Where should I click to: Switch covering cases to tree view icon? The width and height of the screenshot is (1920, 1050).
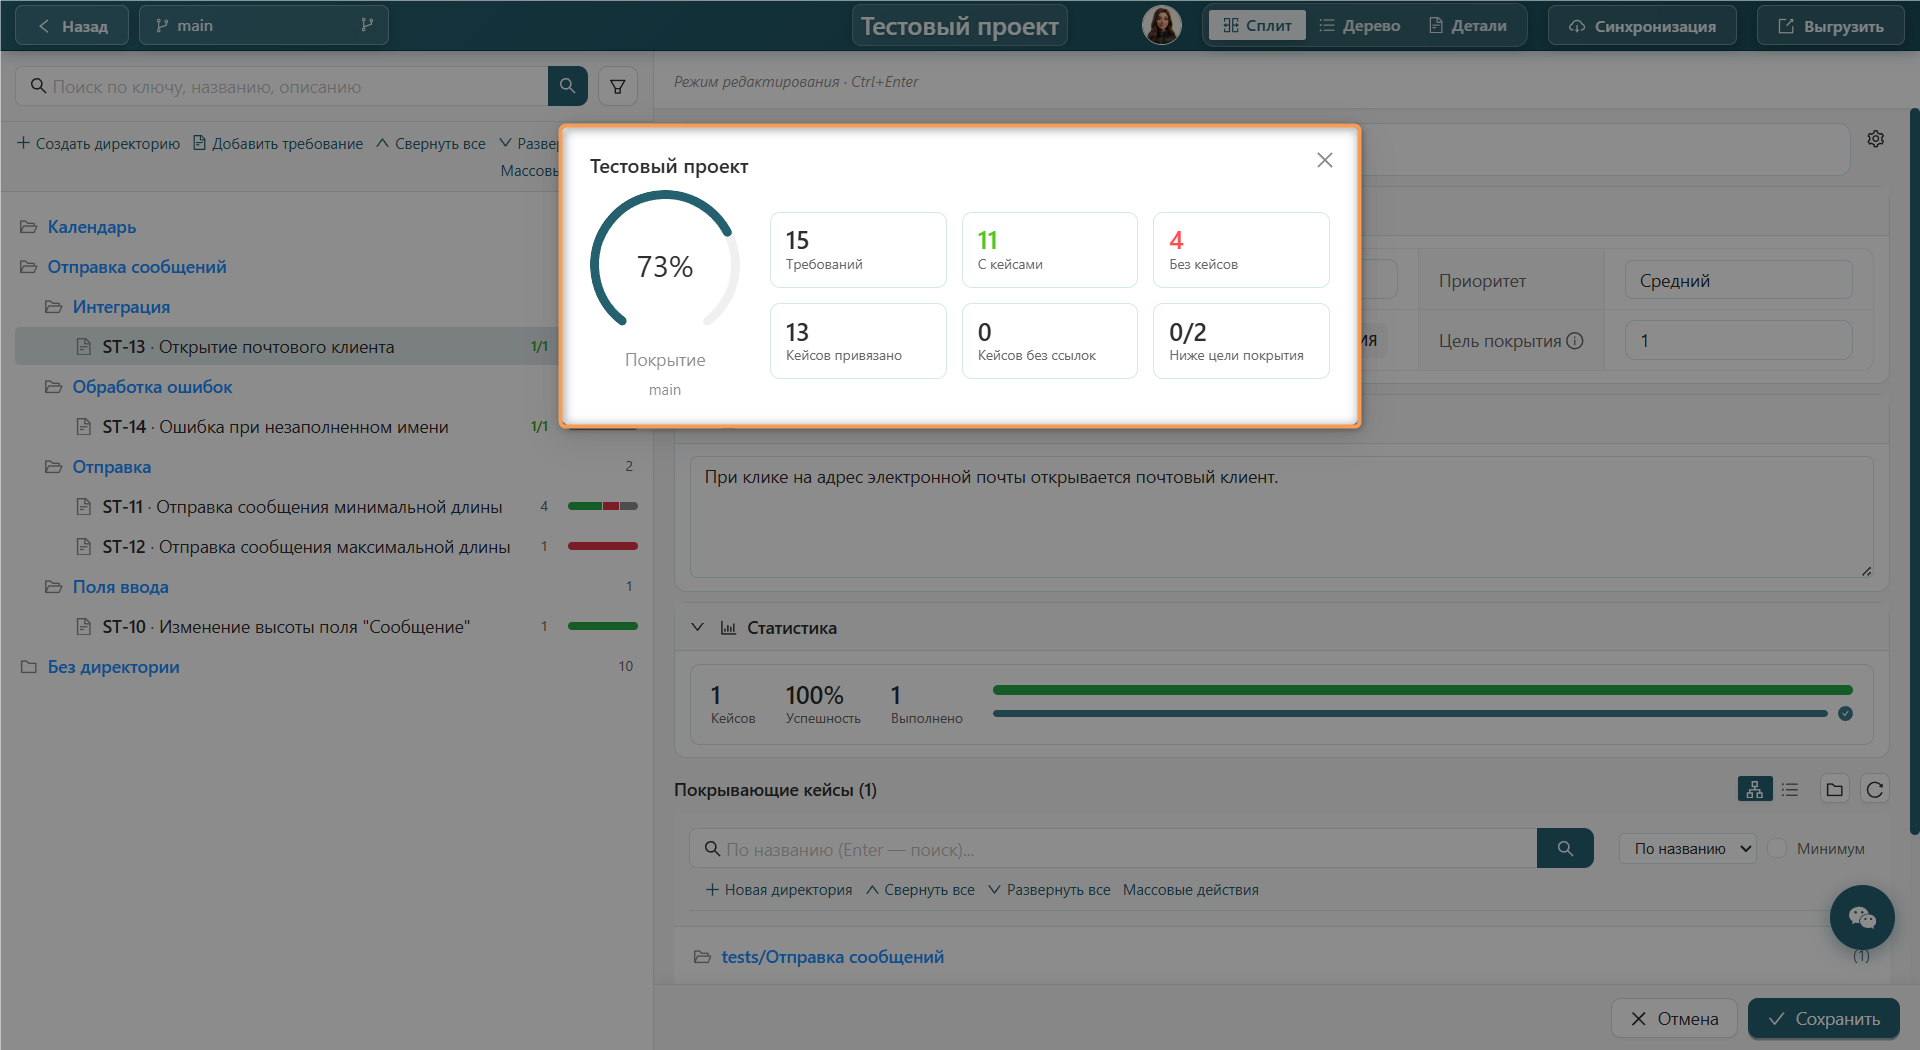click(x=1755, y=790)
